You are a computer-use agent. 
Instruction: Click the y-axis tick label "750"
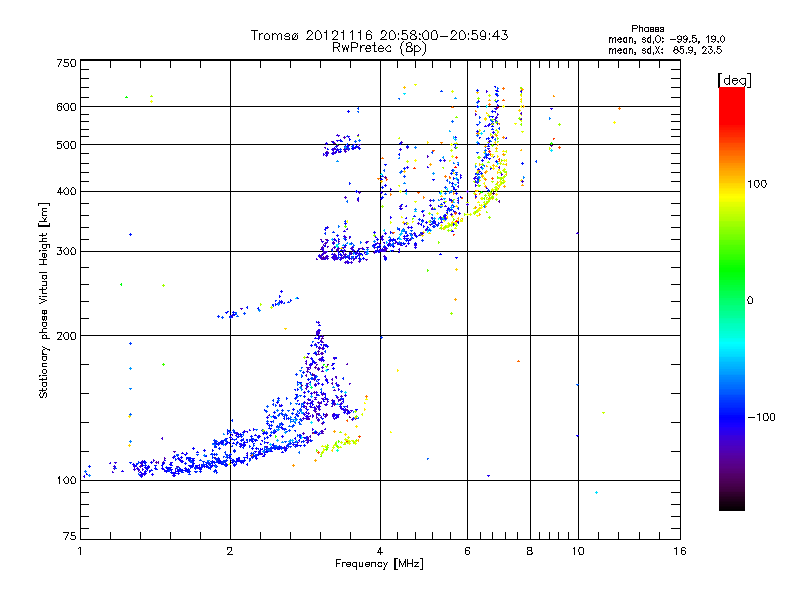tap(66, 63)
